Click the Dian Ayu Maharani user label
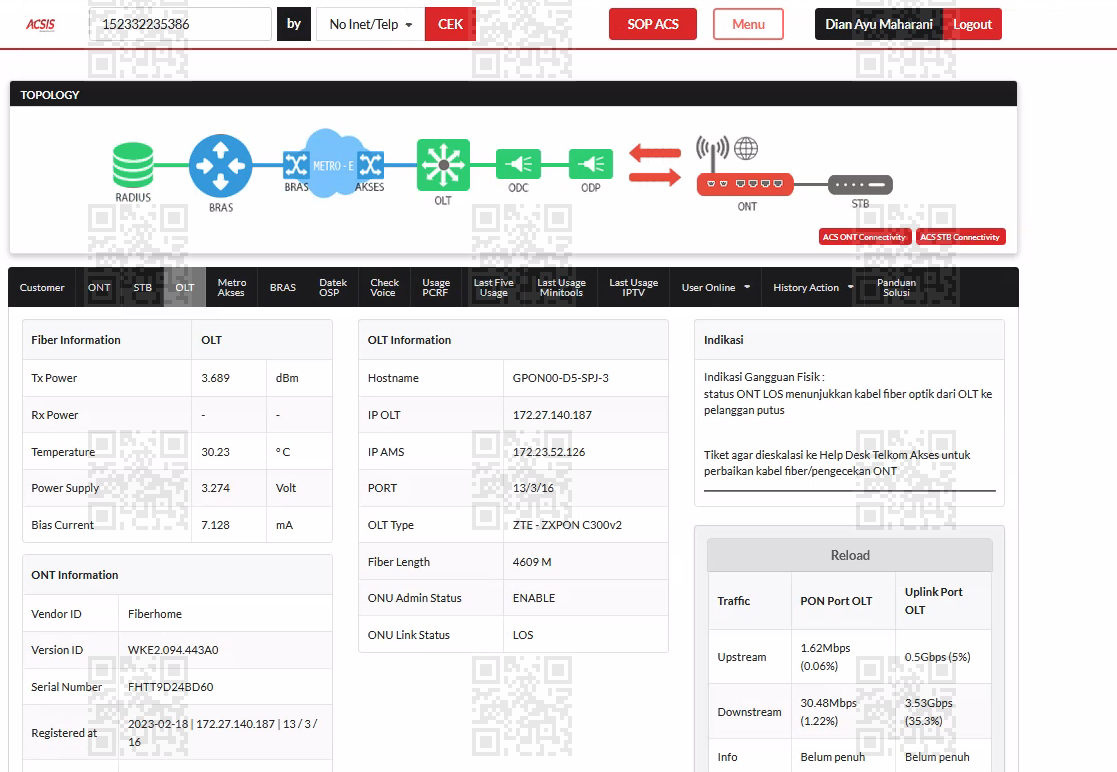 878,24
